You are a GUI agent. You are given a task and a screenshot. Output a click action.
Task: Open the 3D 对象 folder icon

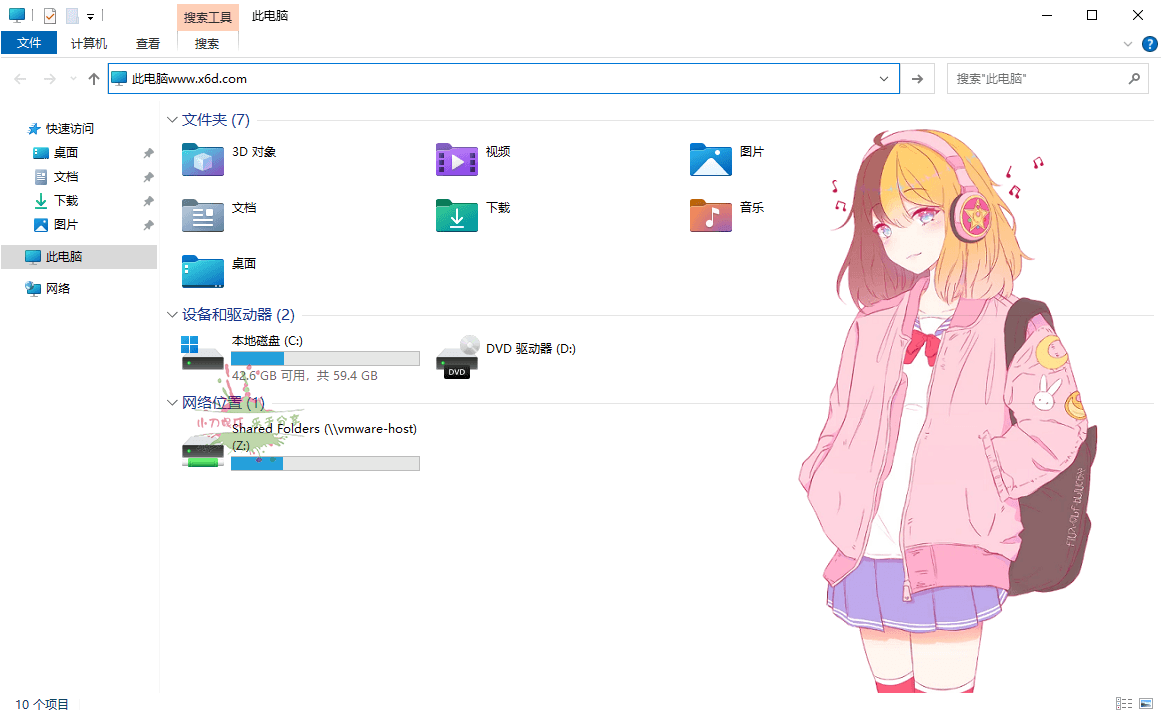tap(203, 159)
